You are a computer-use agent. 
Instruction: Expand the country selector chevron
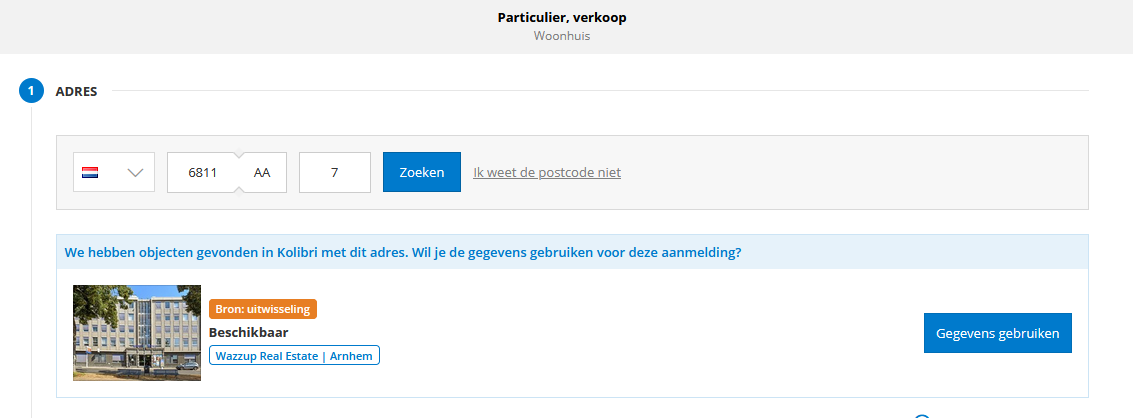point(135,172)
